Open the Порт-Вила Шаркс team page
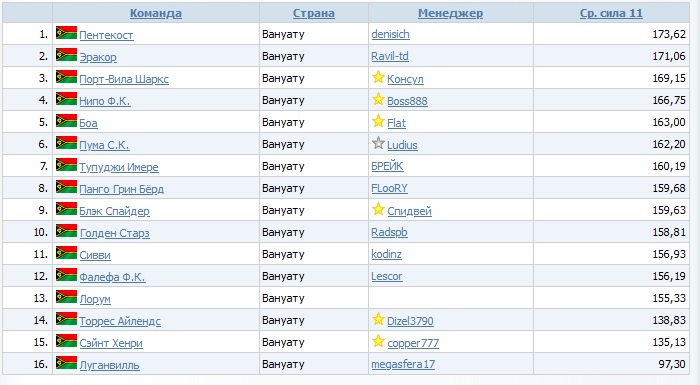 124,79
